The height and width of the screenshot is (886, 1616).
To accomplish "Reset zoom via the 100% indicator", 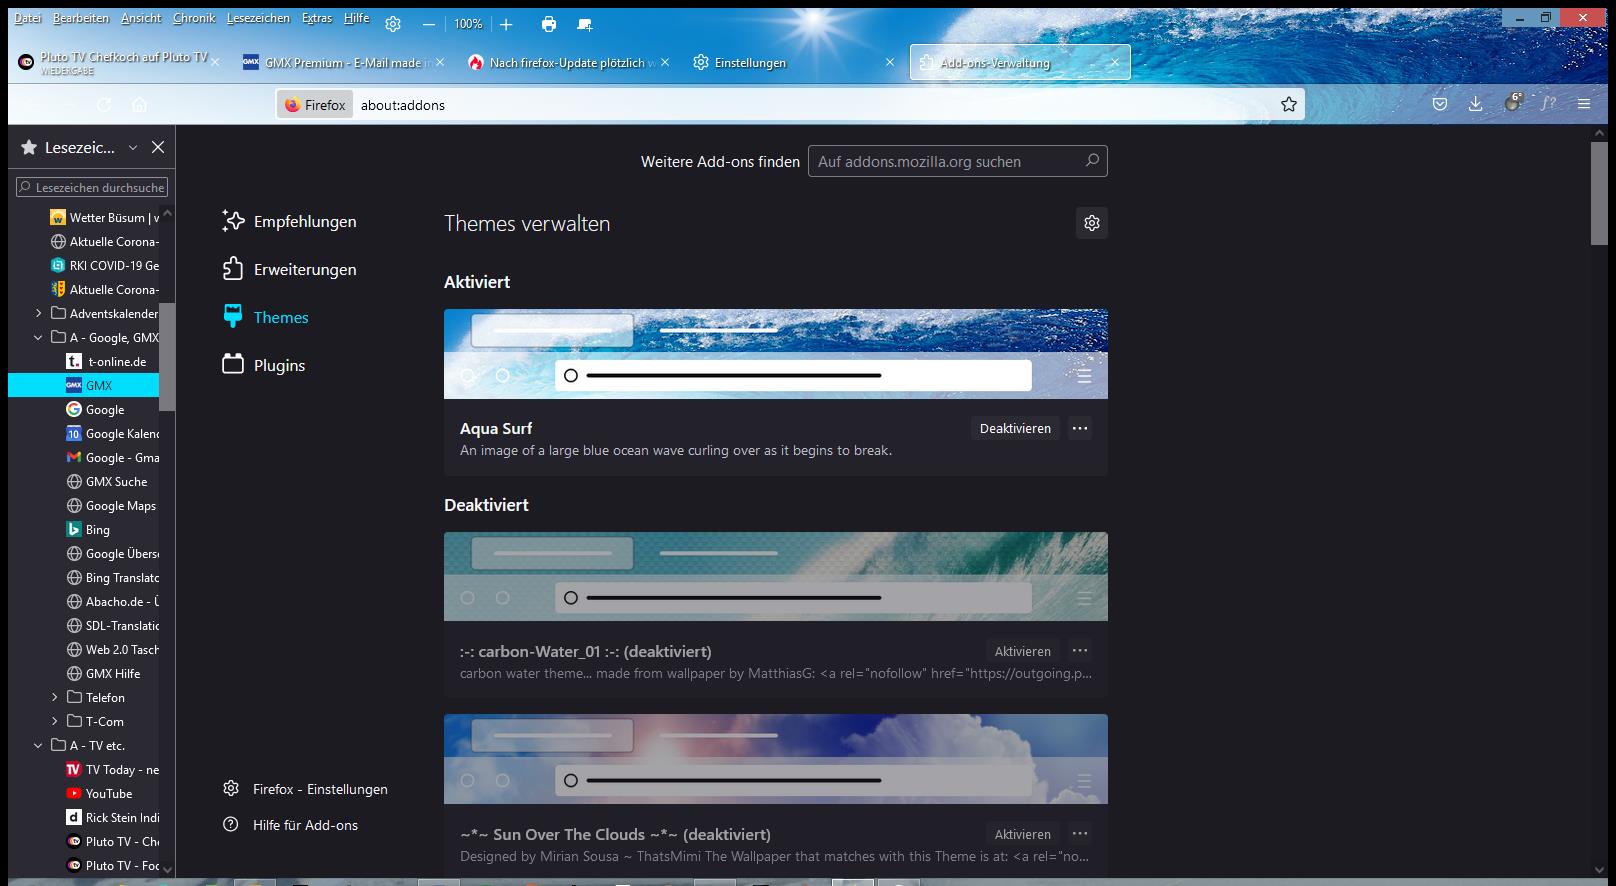I will pos(468,24).
